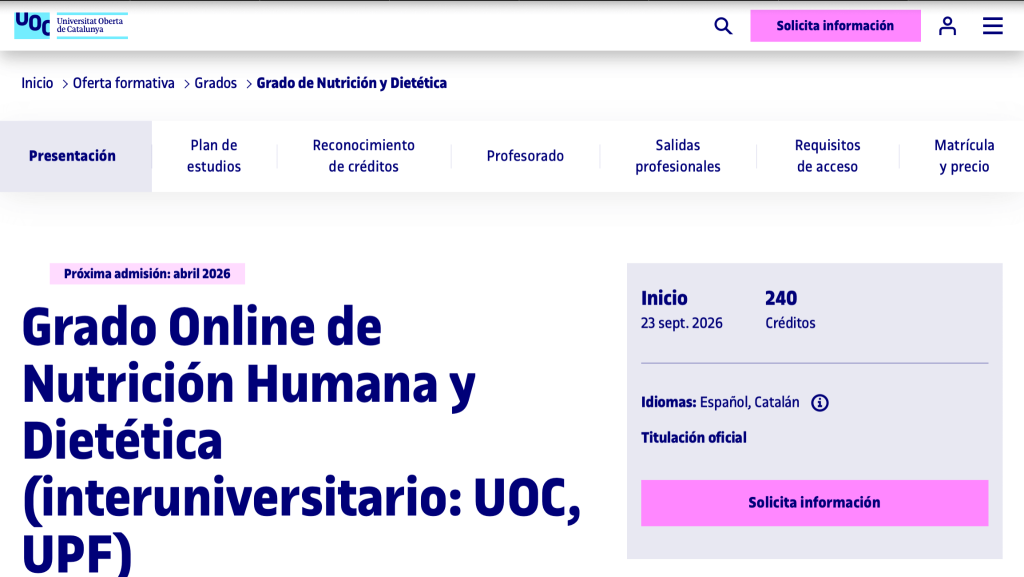Click Titulación oficial label
The height and width of the screenshot is (577, 1024).
coord(694,437)
